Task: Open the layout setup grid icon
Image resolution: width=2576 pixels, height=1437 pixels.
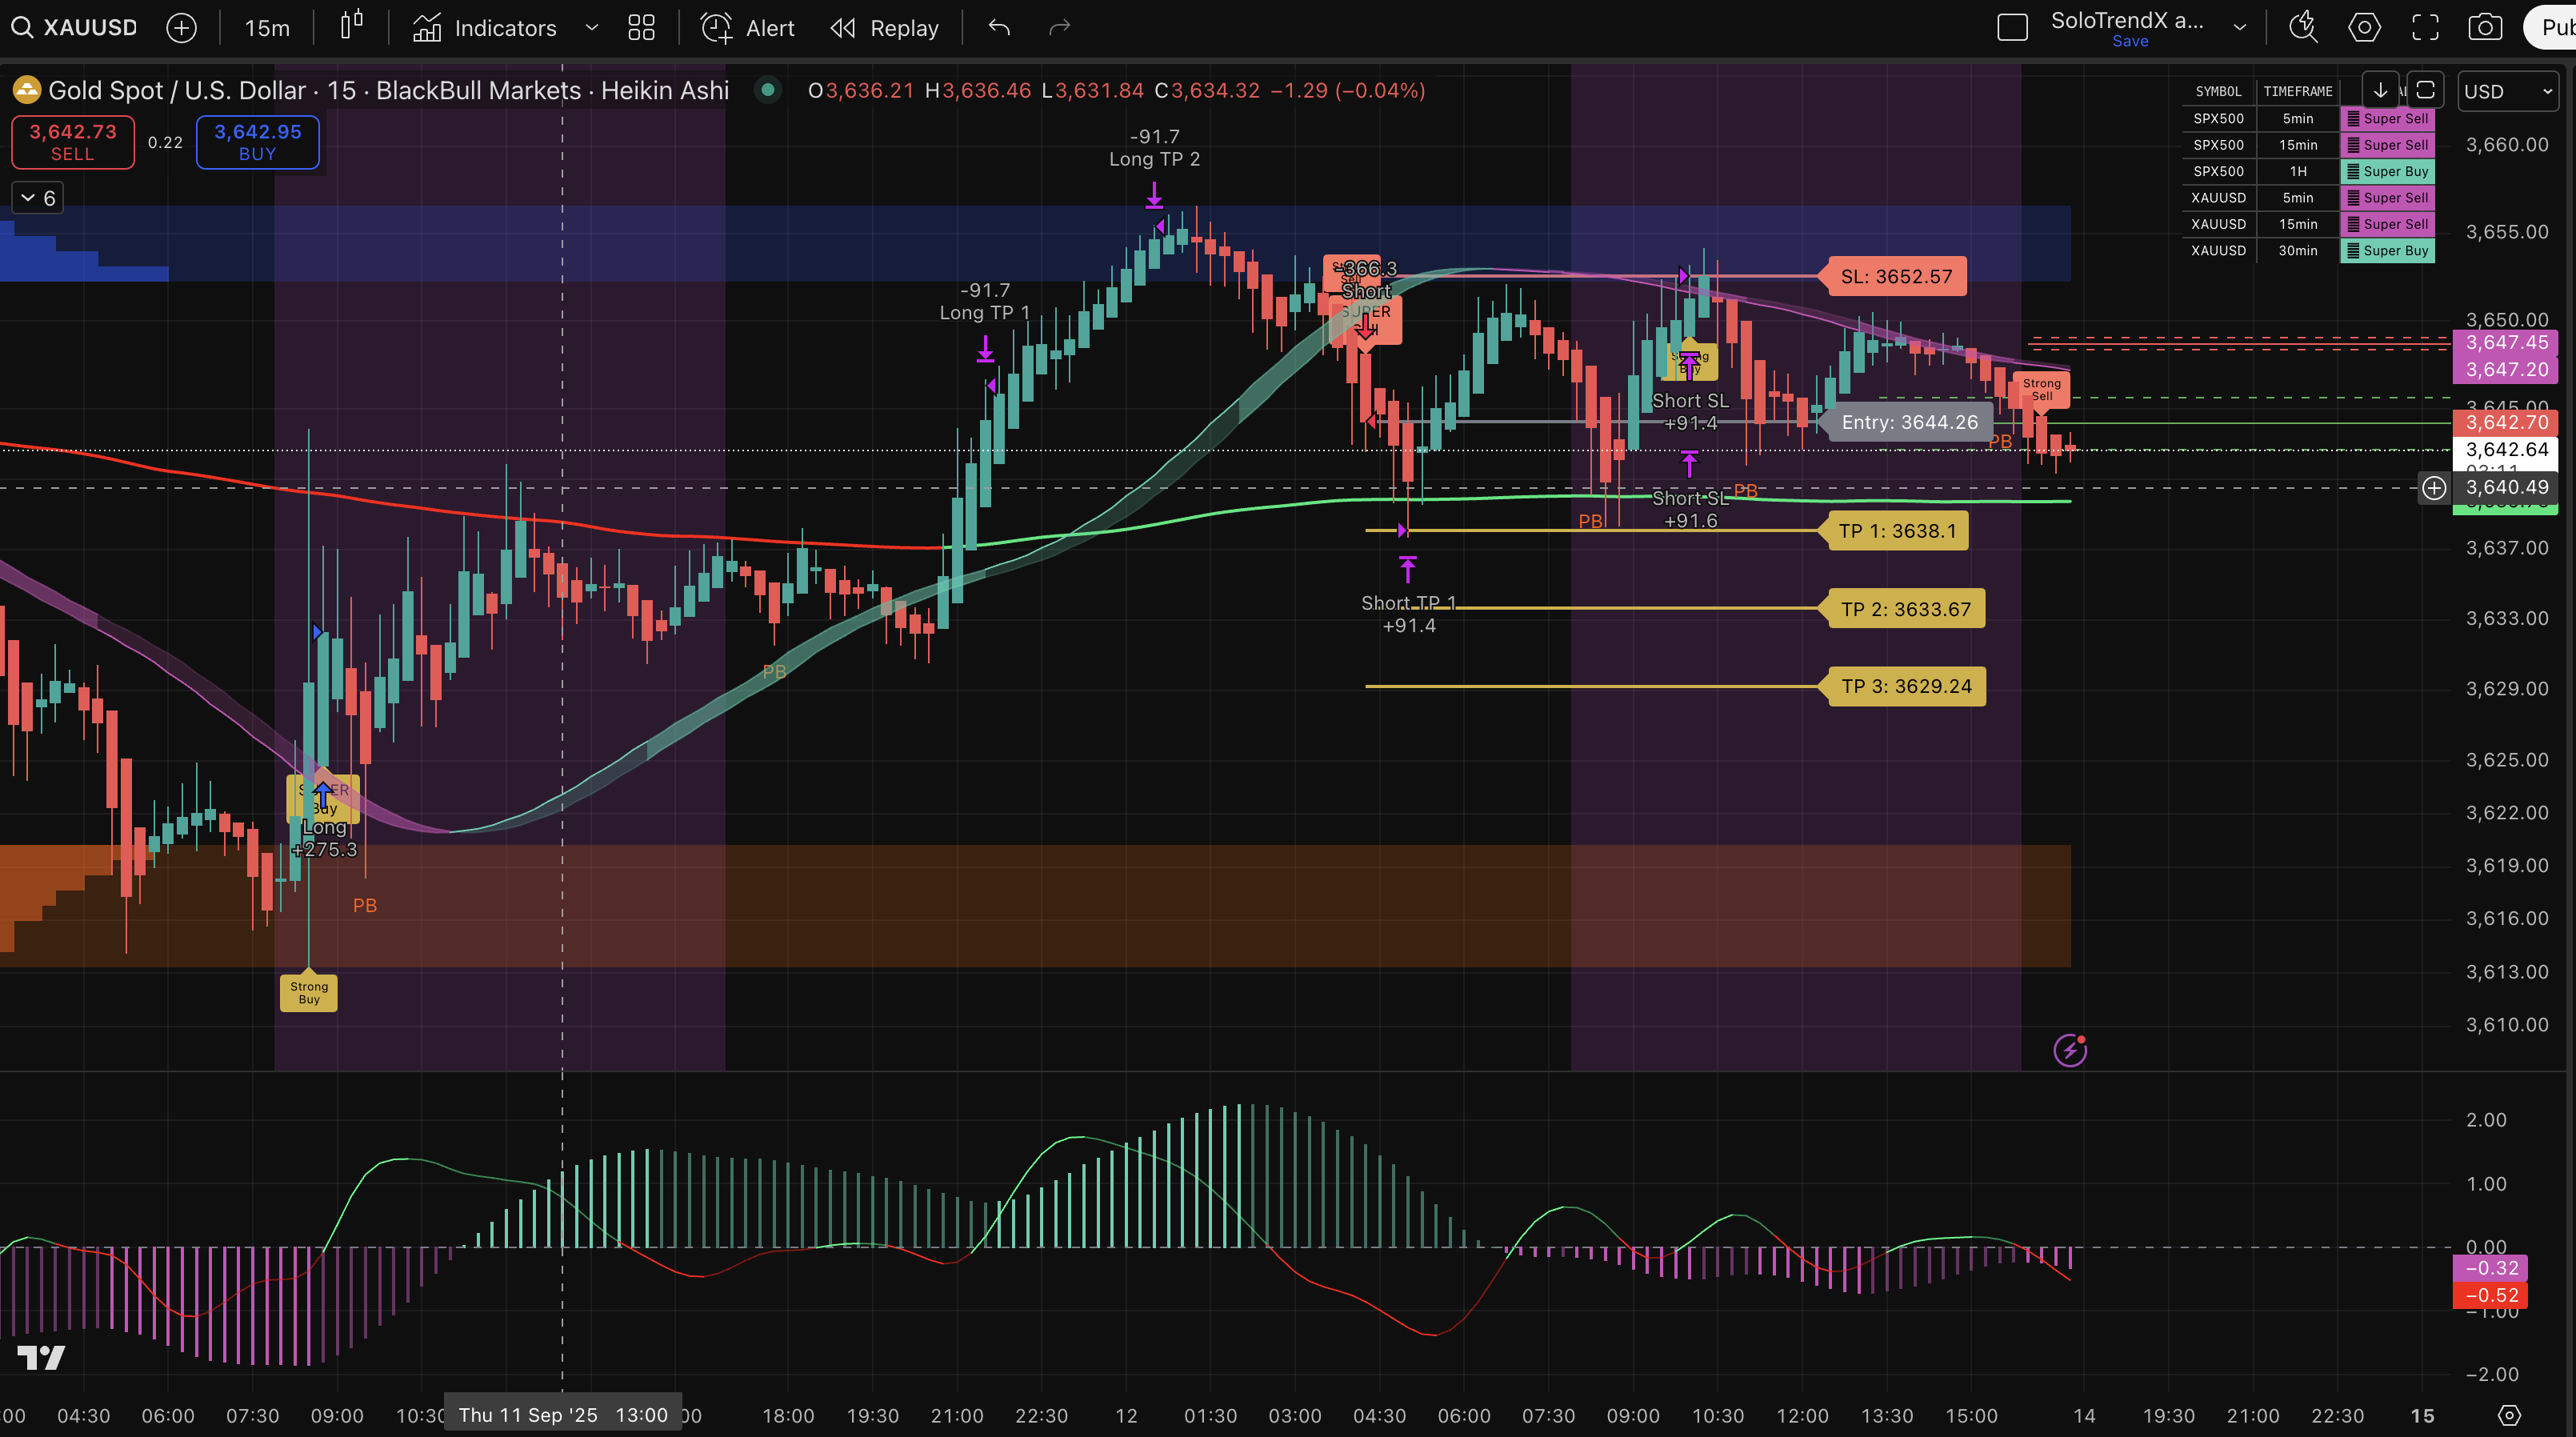Action: coord(641,28)
